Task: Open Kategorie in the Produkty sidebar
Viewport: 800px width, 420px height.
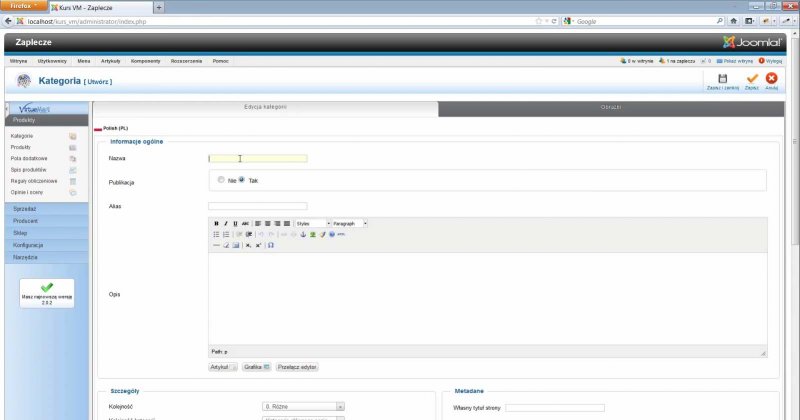Action: (x=22, y=135)
